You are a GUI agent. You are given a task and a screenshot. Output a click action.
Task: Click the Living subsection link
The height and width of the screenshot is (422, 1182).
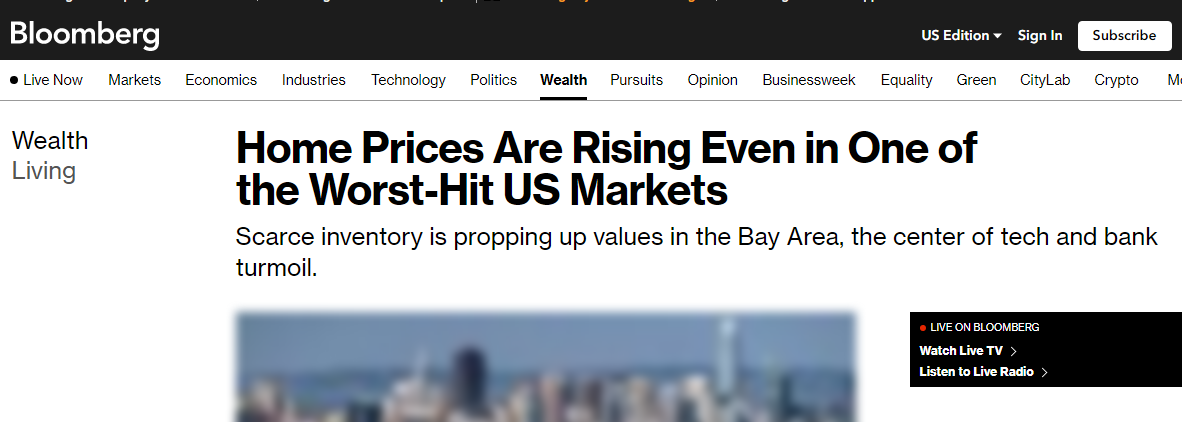tap(44, 171)
